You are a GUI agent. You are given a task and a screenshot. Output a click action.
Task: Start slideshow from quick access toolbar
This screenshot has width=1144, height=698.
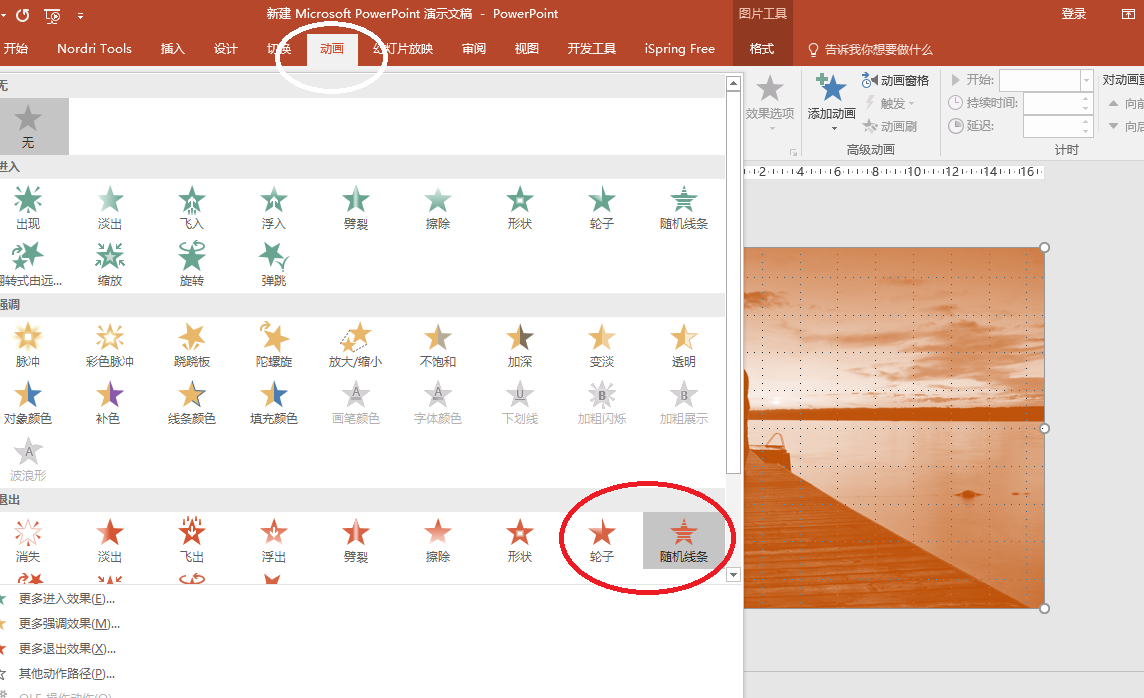tap(53, 15)
